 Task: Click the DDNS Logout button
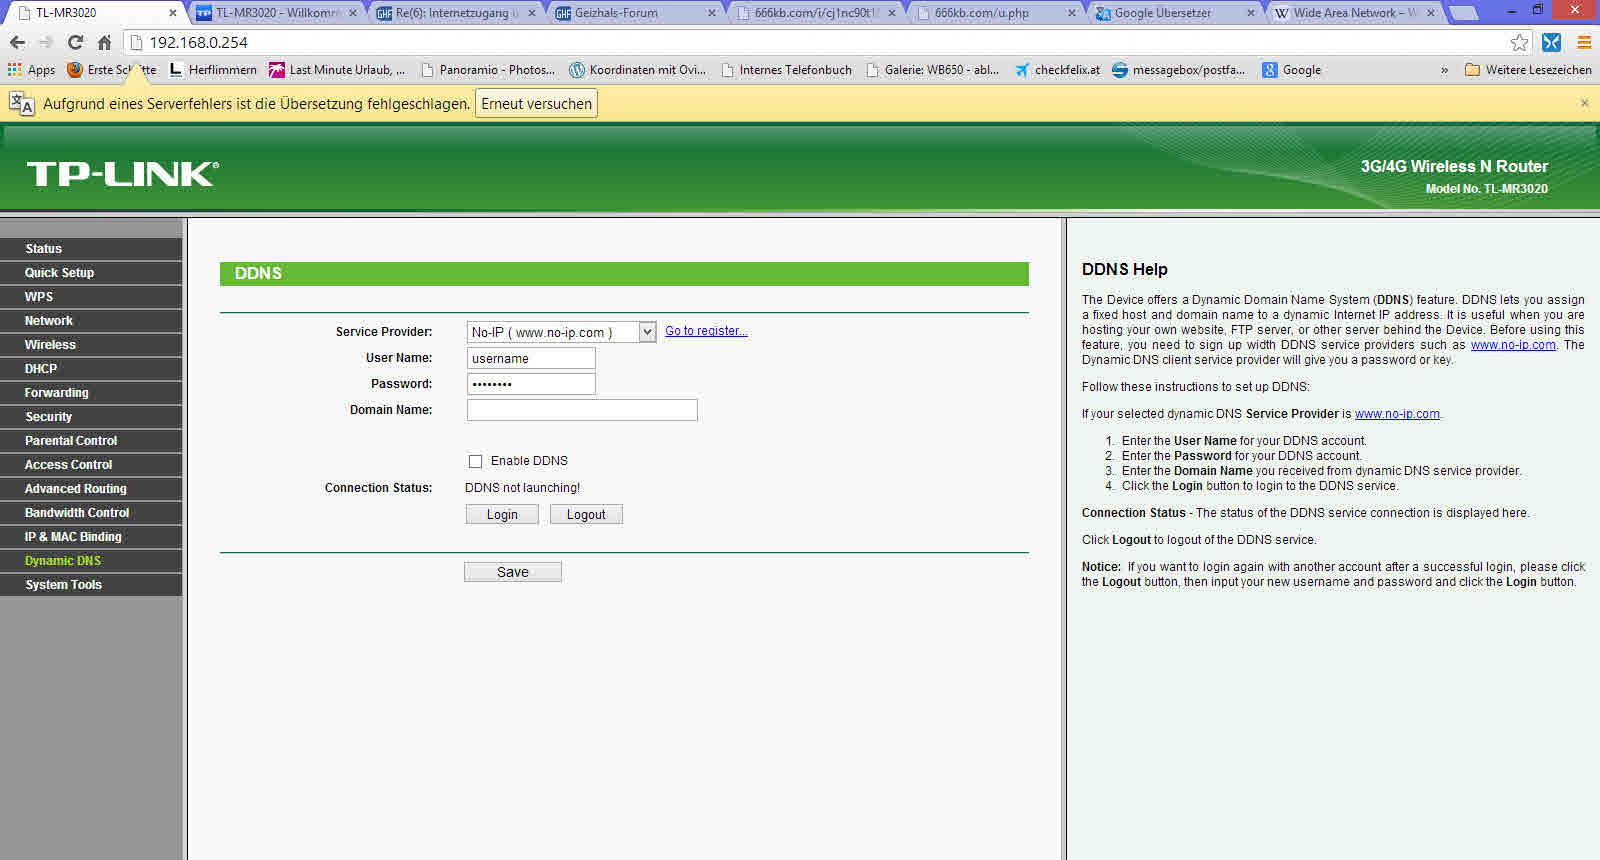pos(586,514)
